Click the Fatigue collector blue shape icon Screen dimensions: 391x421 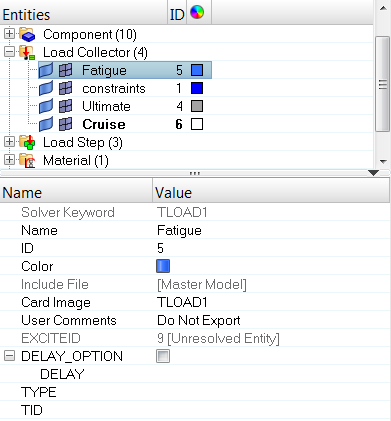46,70
